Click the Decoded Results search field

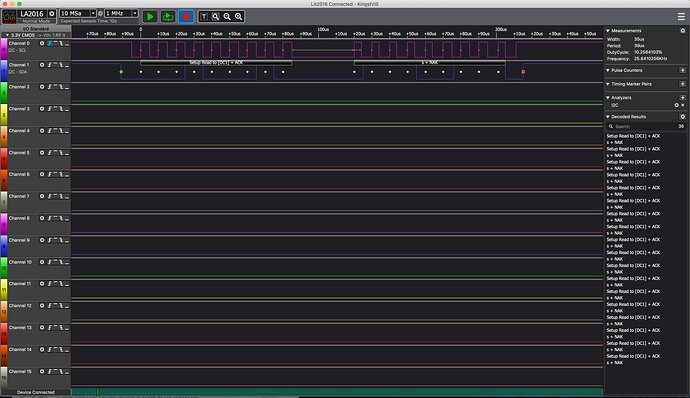point(645,126)
